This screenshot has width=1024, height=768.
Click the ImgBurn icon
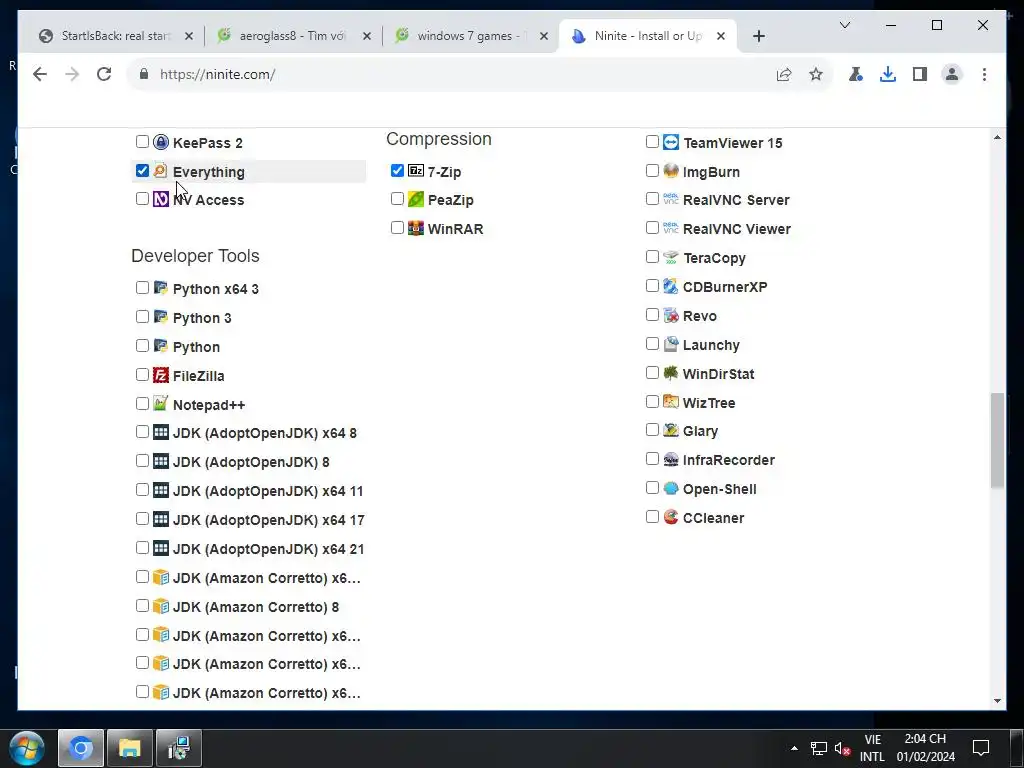[x=671, y=170]
